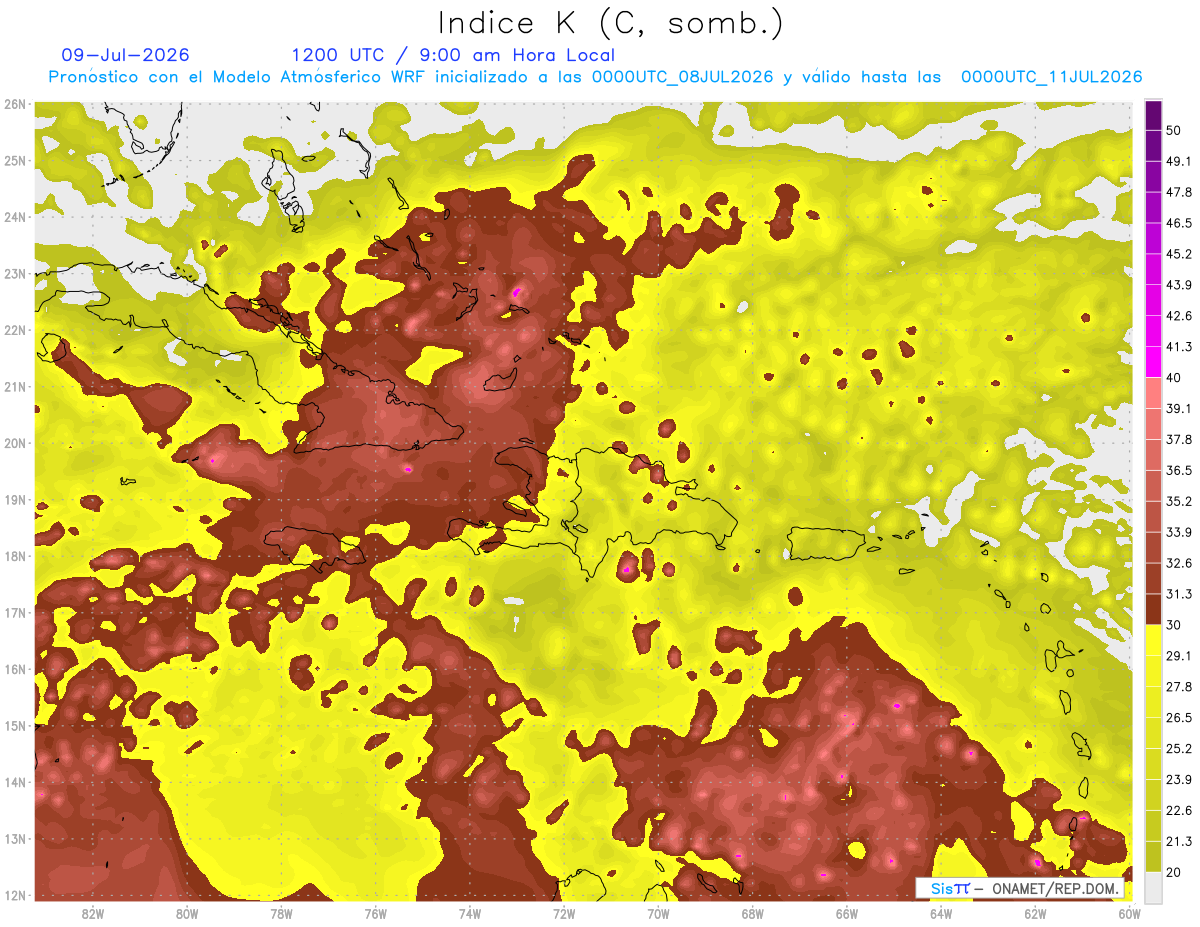Click the latitude axis label '26N'
1200x927 pixels.
point(15,104)
